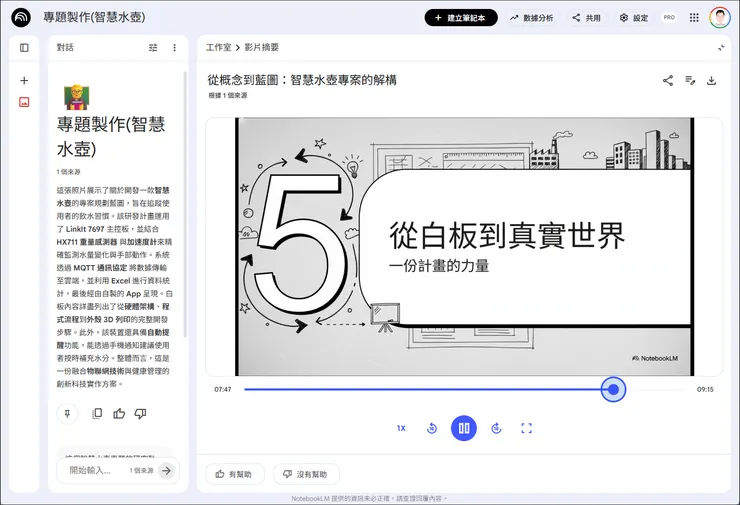Viewport: 740px width, 505px height.
Task: Click the 影片摘要 breadcrumb
Action: (x=261, y=47)
